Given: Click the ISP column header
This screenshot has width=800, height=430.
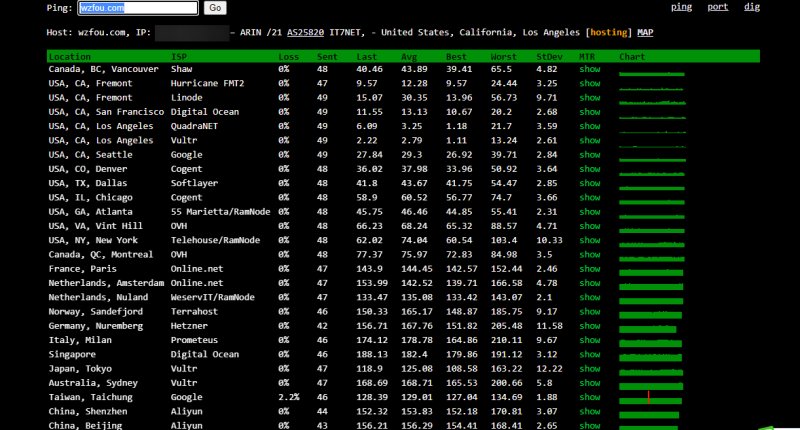Looking at the screenshot, I should click(x=179, y=57).
